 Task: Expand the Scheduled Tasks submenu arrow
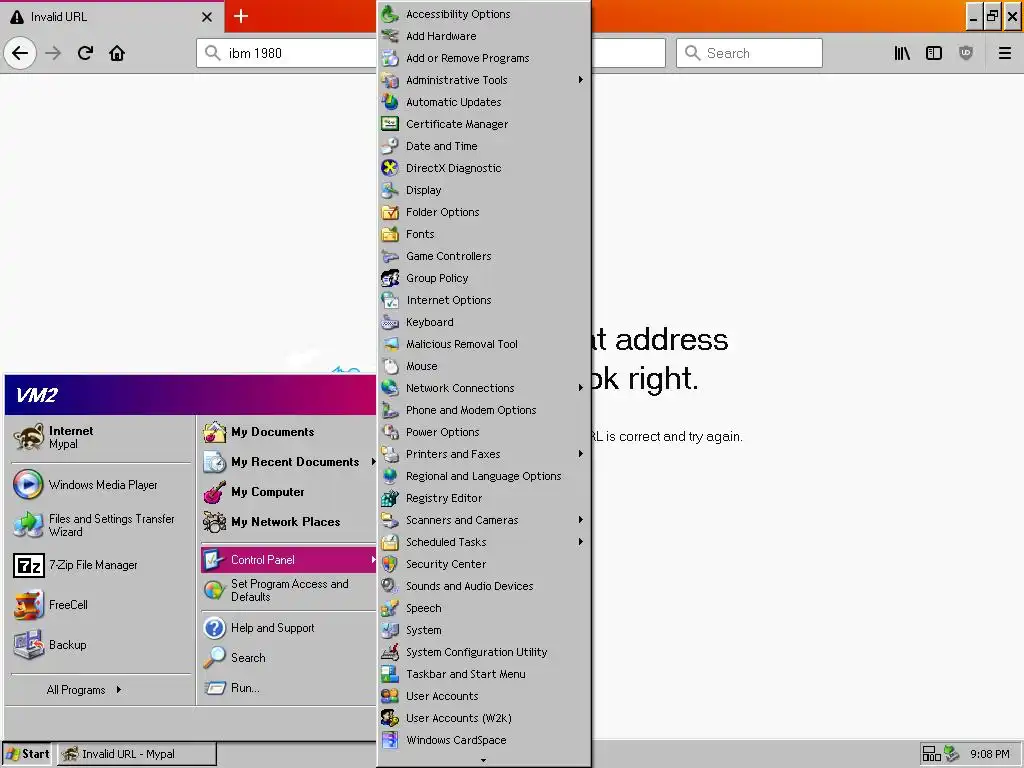pyautogui.click(x=581, y=542)
